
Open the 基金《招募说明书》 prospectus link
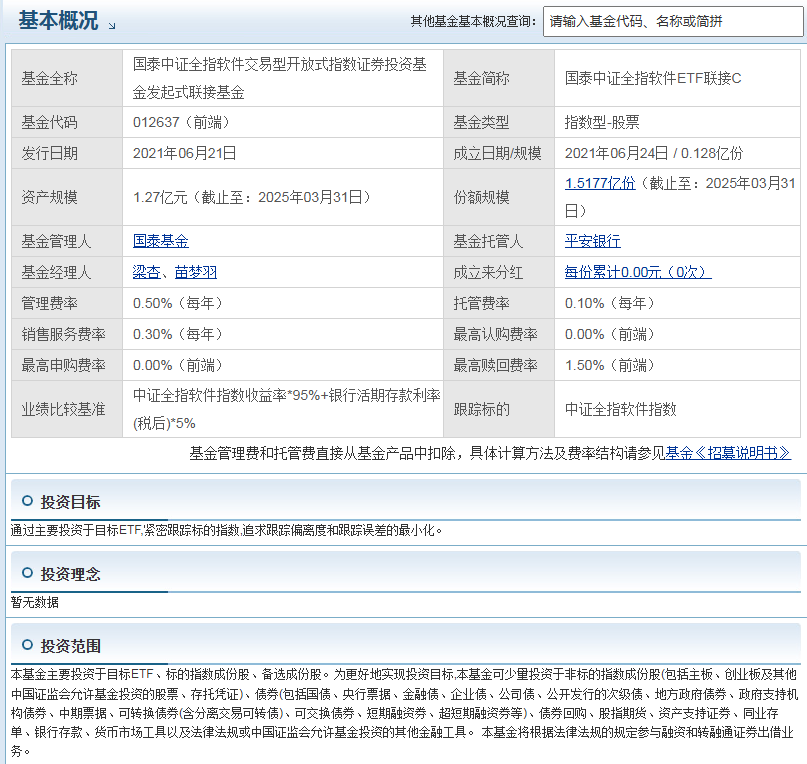pyautogui.click(x=728, y=453)
